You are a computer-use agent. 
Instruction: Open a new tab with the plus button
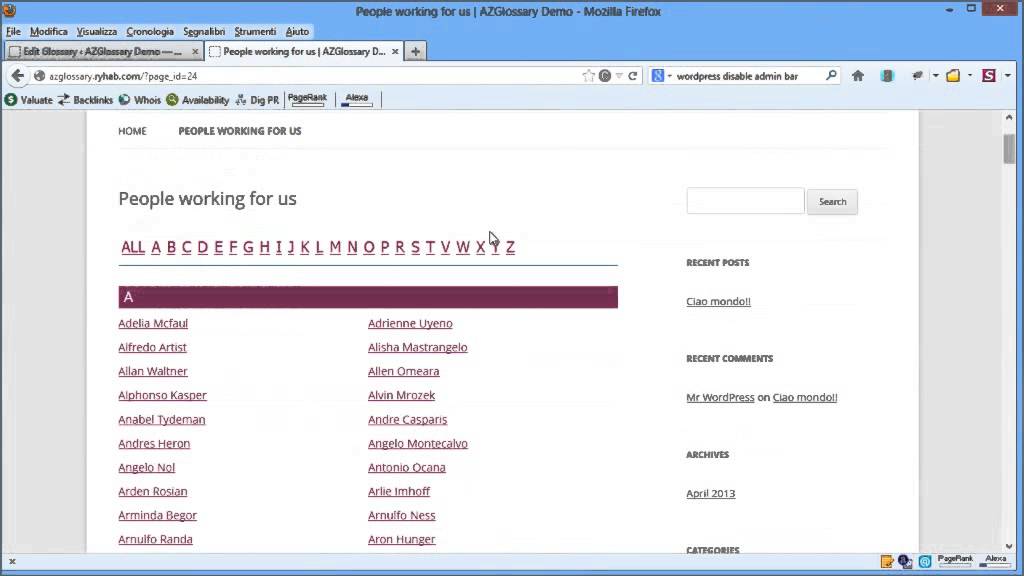(415, 51)
